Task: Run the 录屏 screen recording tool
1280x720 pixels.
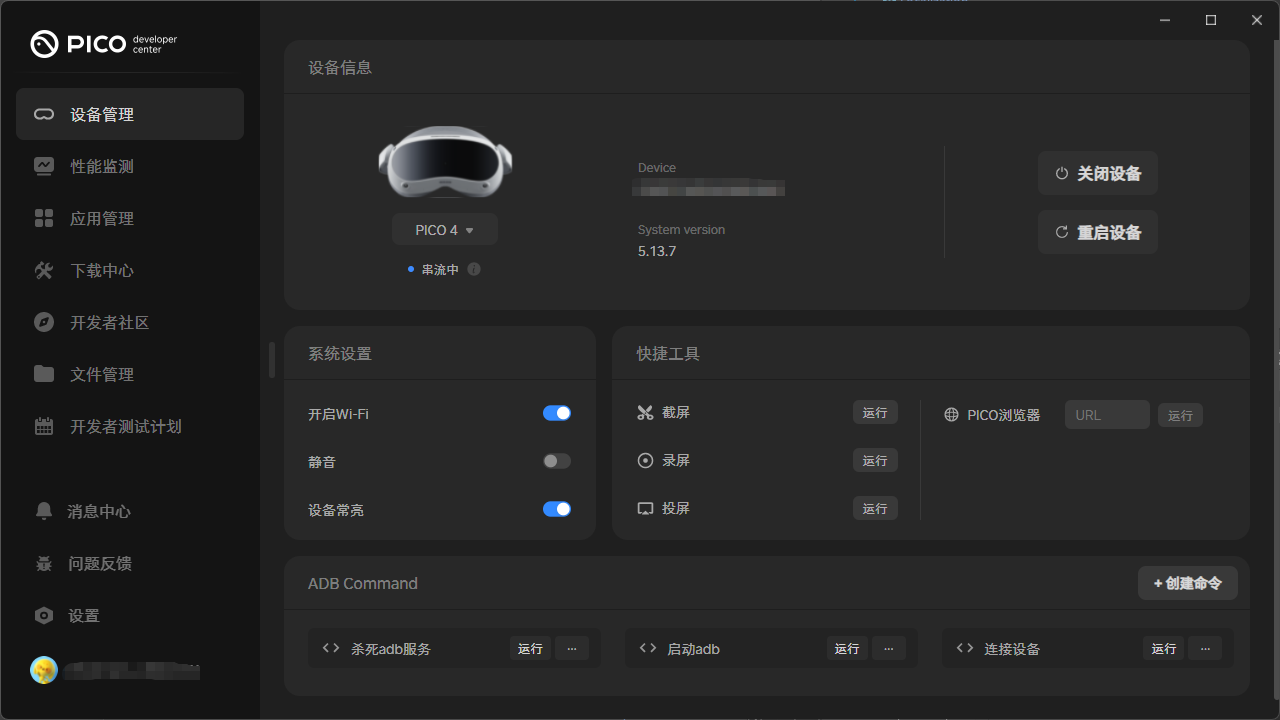Action: coord(875,460)
